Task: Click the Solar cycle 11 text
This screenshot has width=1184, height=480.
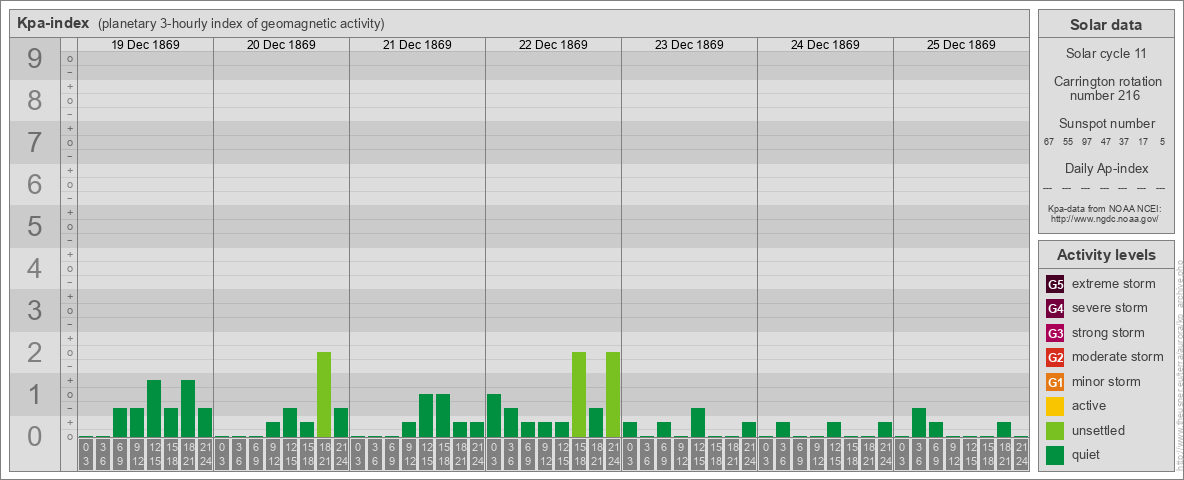Action: click(1106, 54)
